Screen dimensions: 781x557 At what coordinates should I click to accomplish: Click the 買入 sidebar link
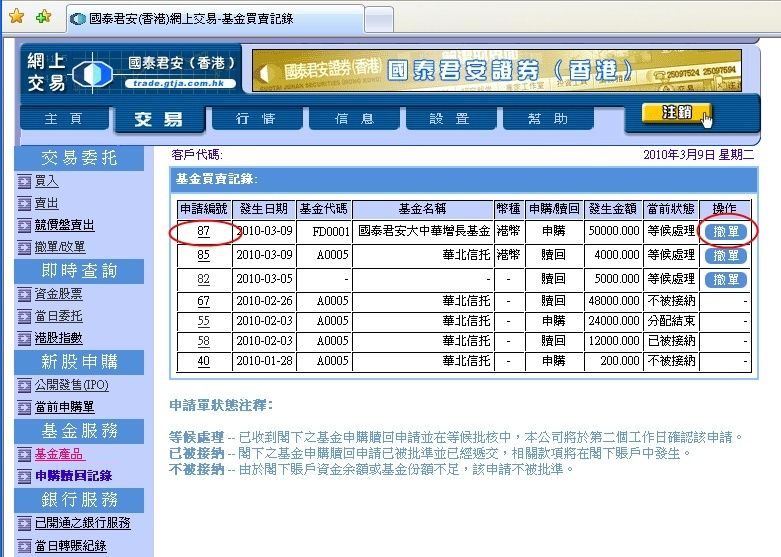[x=46, y=181]
